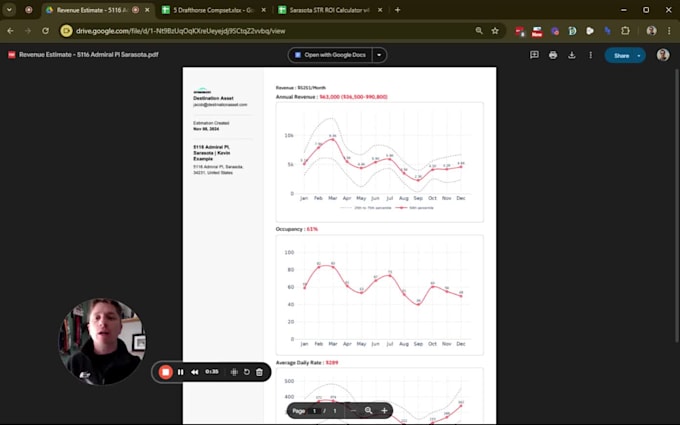Open a new browser tab
The height and width of the screenshot is (425, 680).
click(398, 10)
